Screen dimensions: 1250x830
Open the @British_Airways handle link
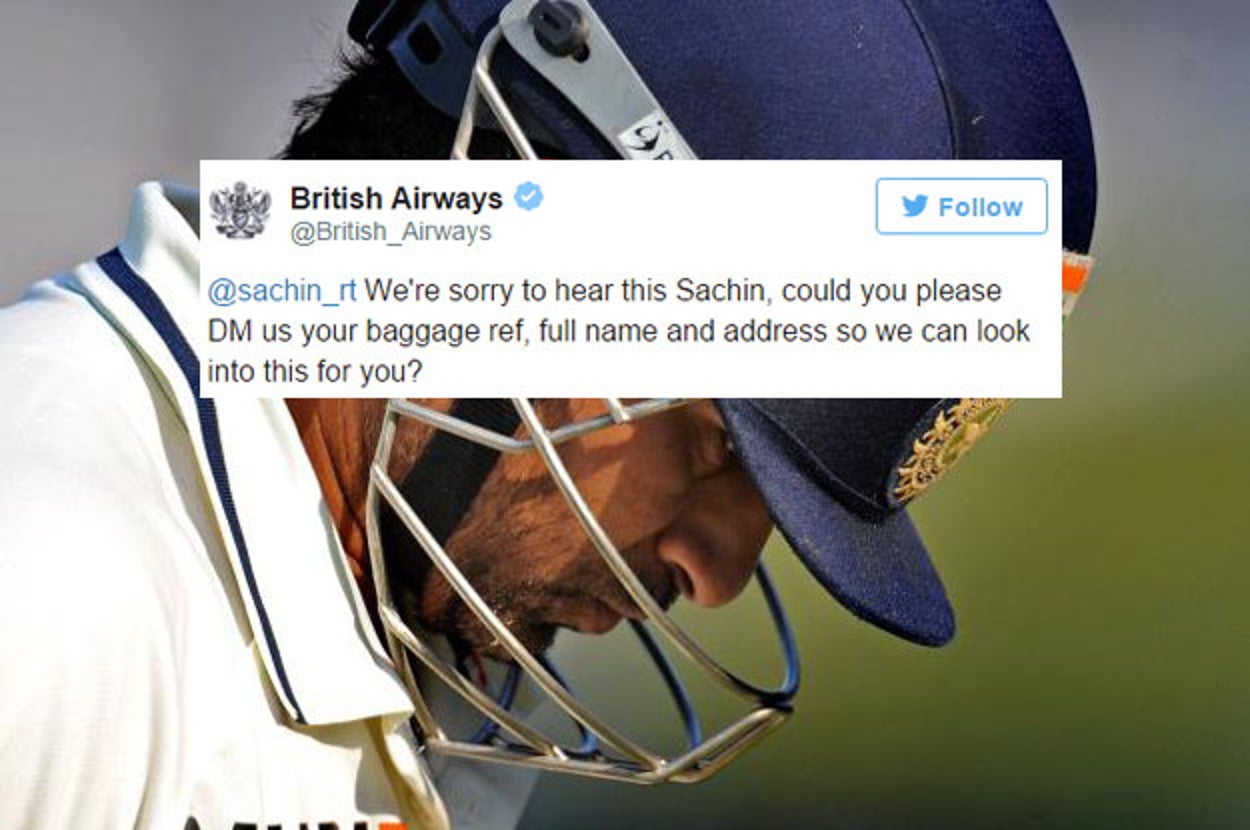391,232
